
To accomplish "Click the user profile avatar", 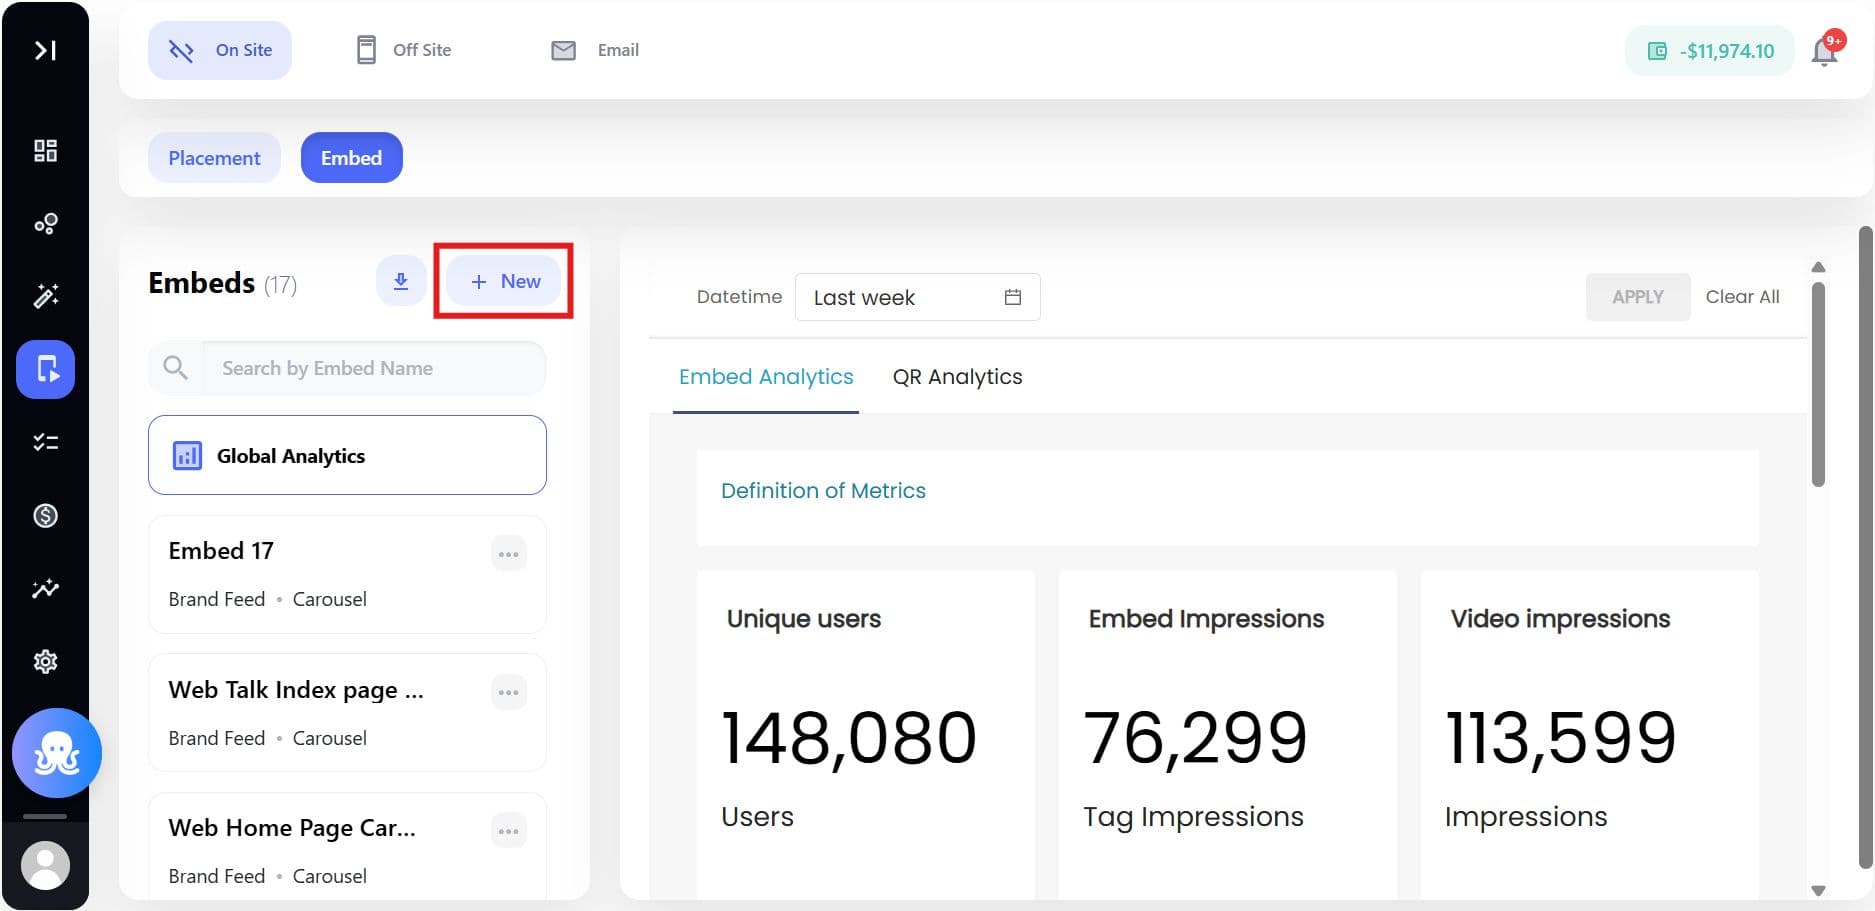I will (45, 865).
